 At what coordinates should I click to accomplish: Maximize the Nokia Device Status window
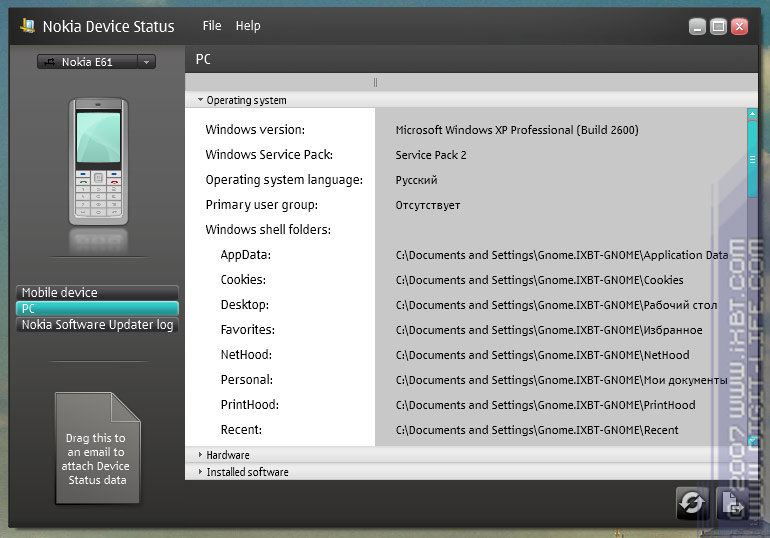pyautogui.click(x=718, y=27)
